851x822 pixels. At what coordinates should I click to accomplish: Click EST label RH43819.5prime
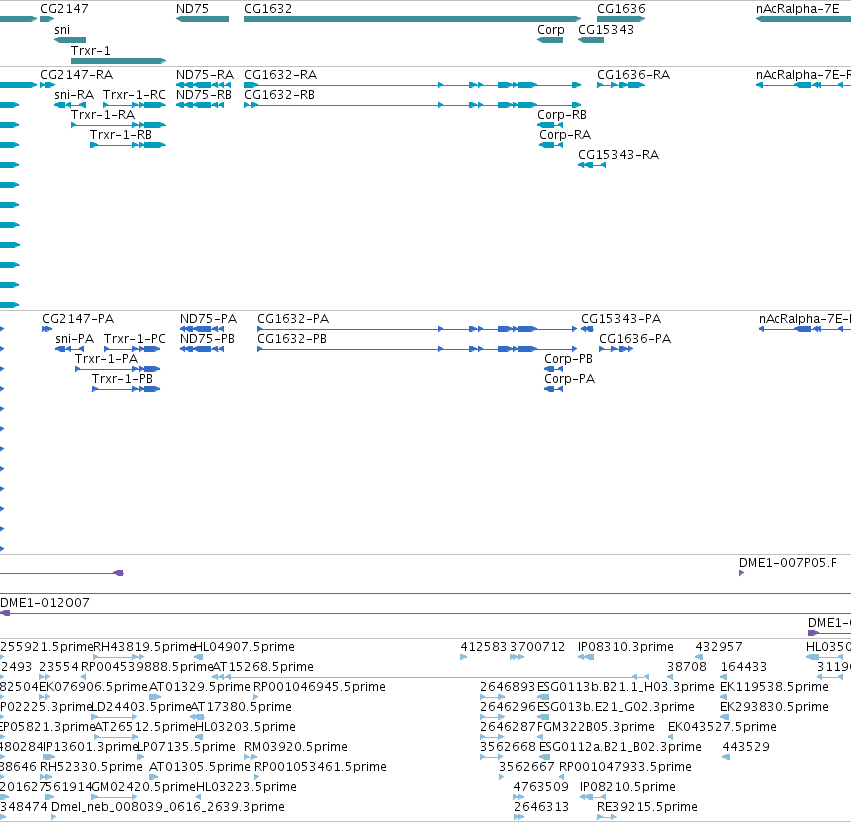point(144,647)
